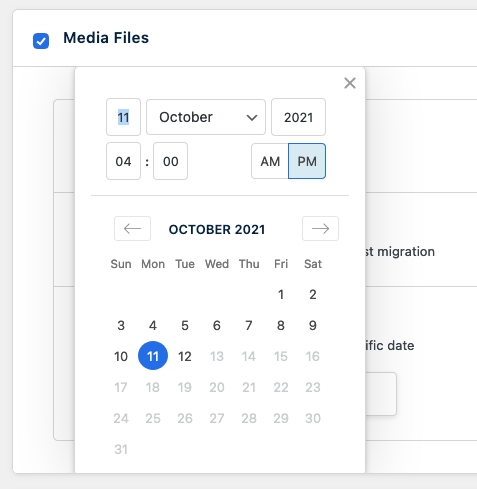Select PM in the time toggle
The width and height of the screenshot is (477, 489).
click(307, 161)
